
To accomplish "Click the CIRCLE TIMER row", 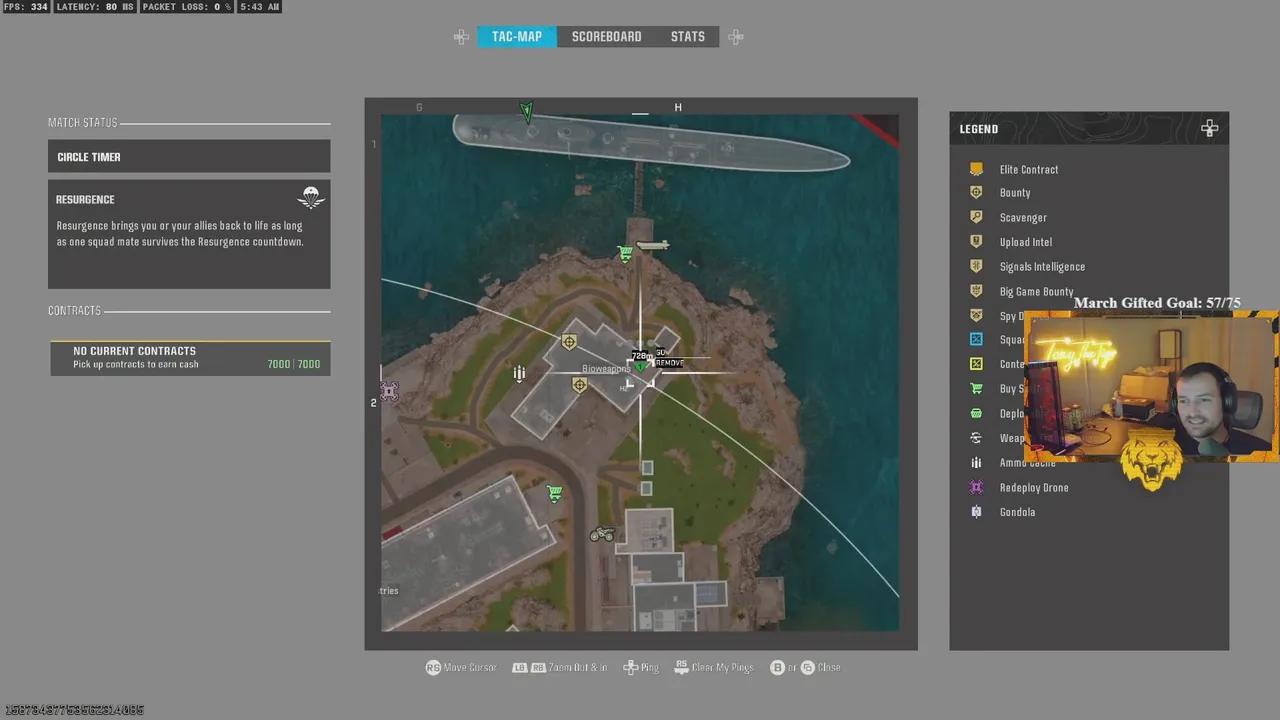I will tap(189, 157).
